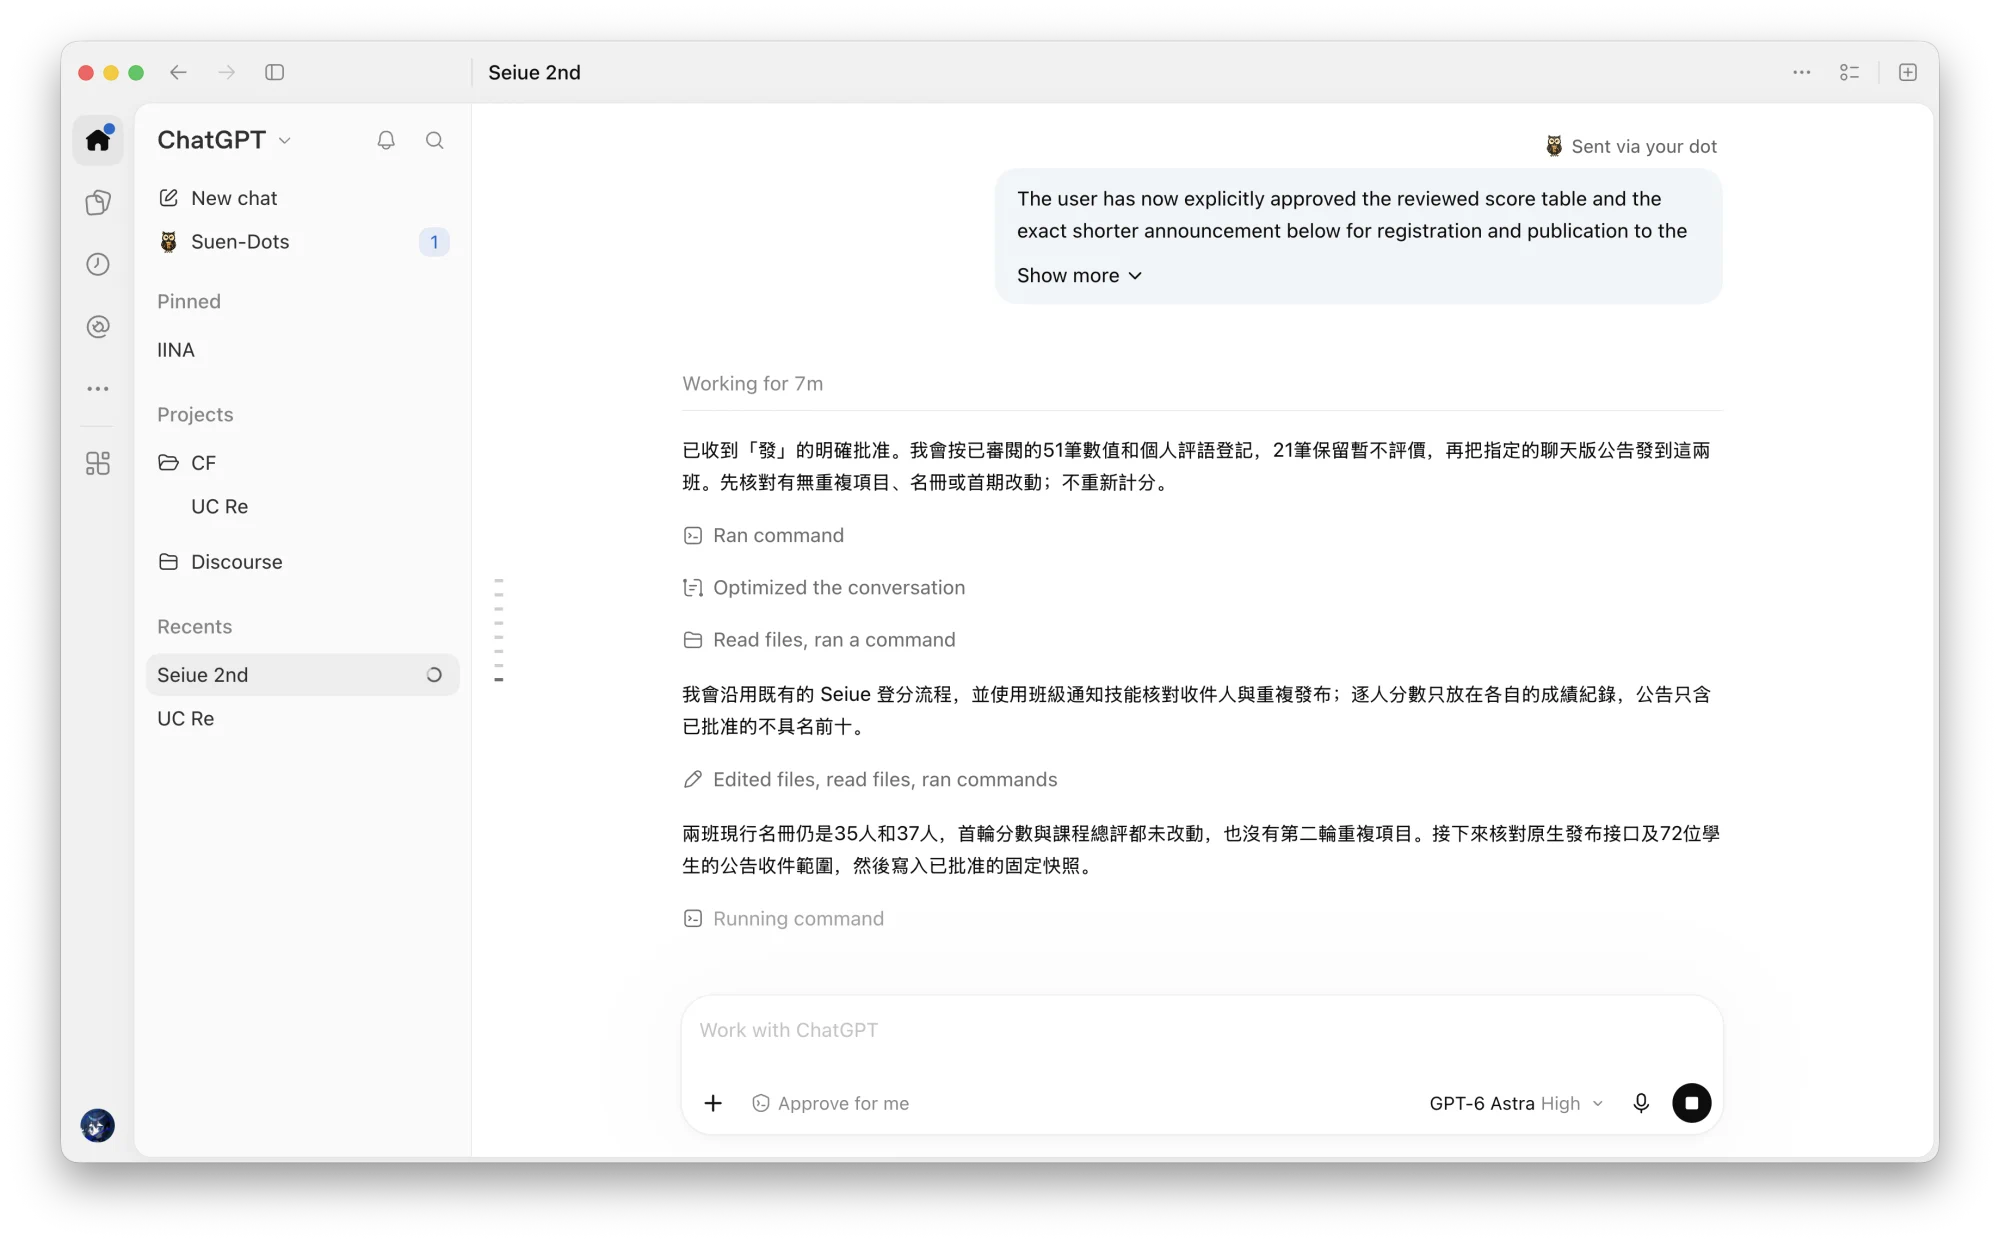
Task: Expand the Ran command step
Action: click(x=764, y=535)
